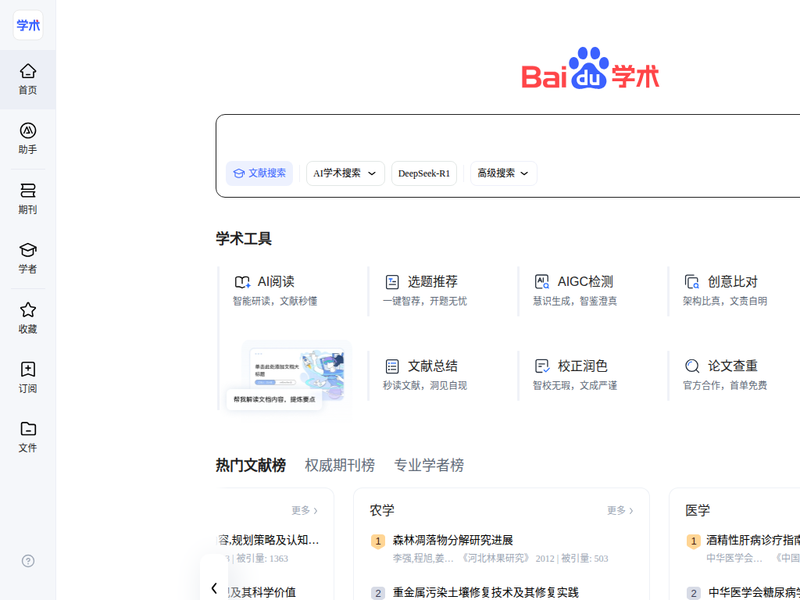Click the 被引量: 503 citation count
This screenshot has height=600, width=800.
point(585,558)
